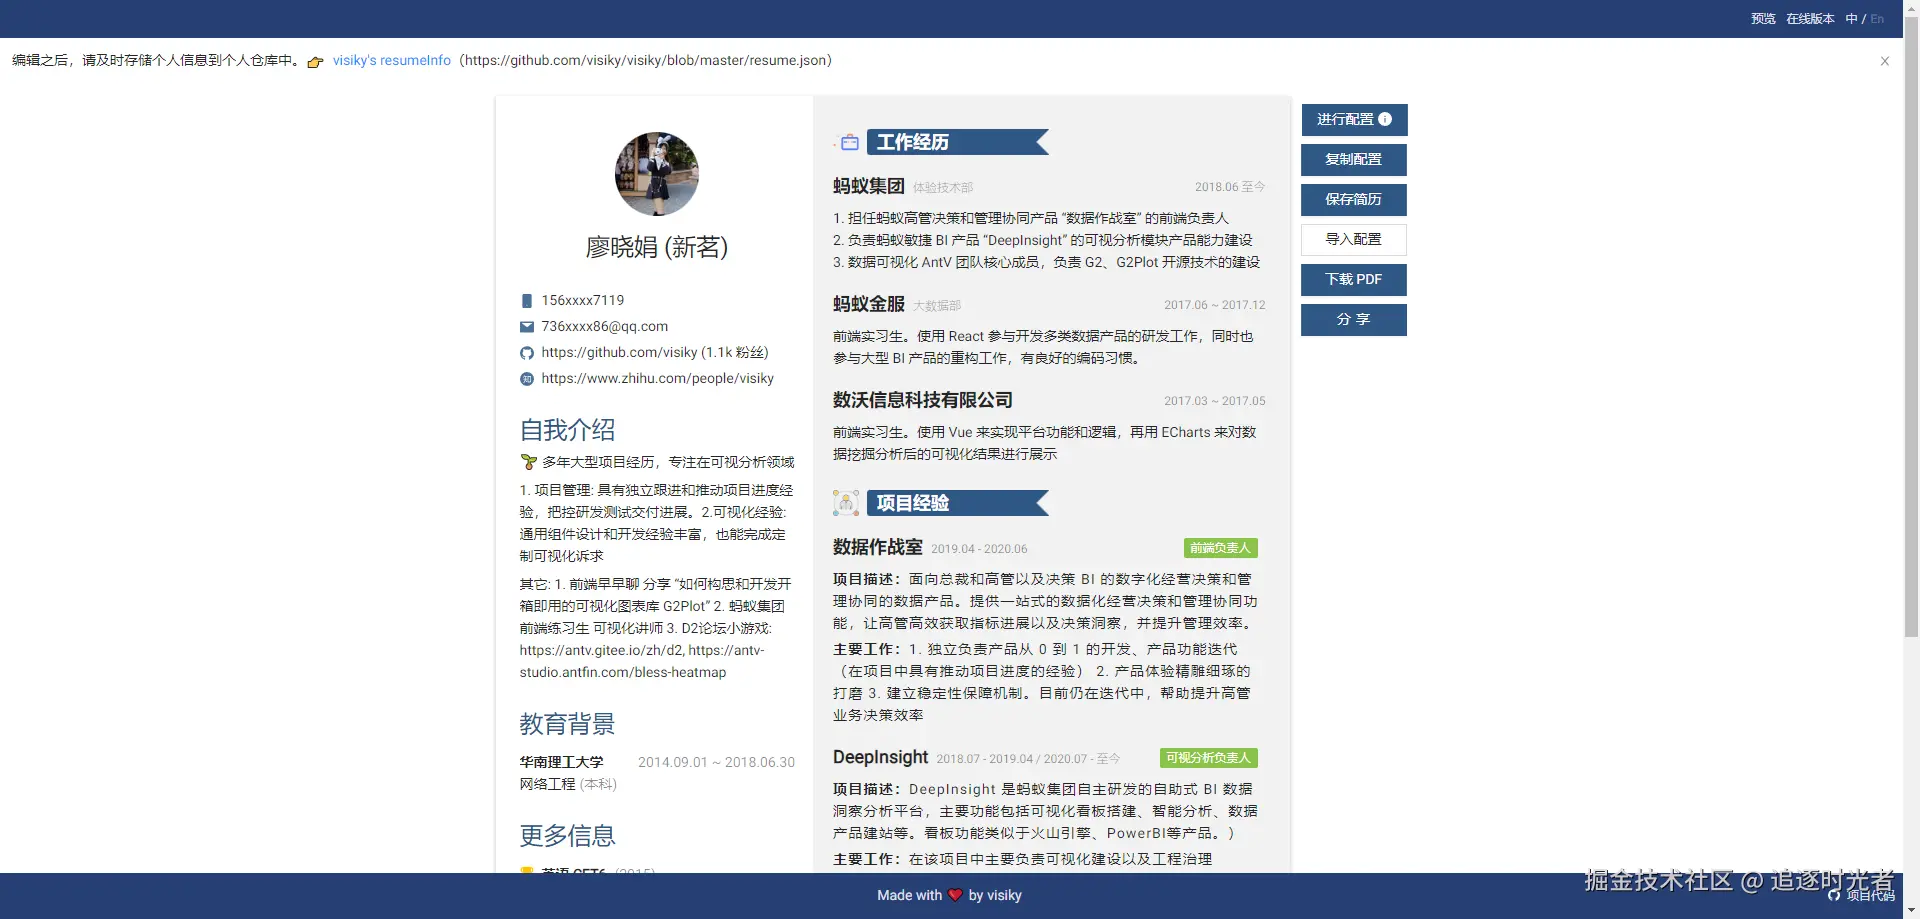The image size is (1920, 919).
Task: Click the 自我介绍 heading
Action: [x=567, y=430]
